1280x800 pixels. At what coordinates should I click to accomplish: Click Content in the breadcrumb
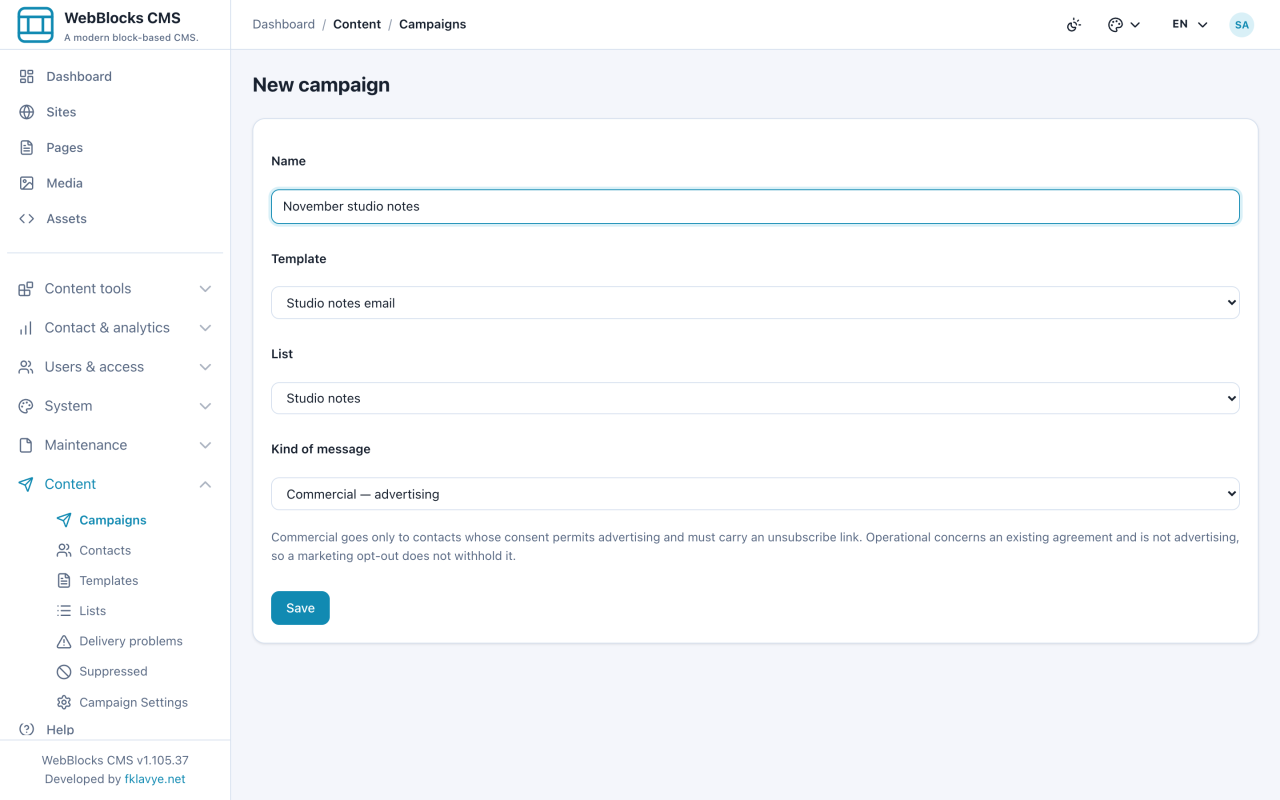pos(357,24)
